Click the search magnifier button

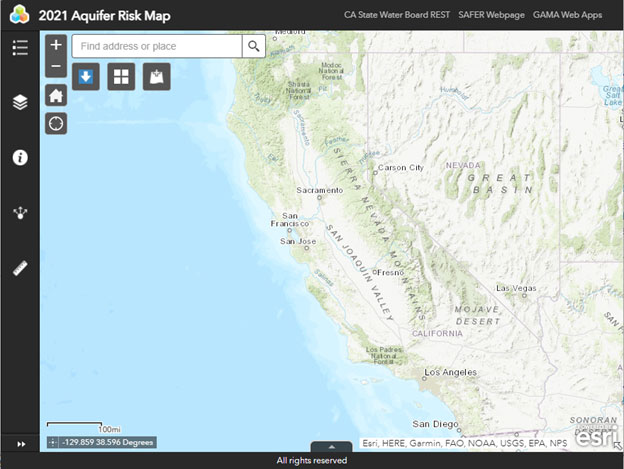[x=254, y=46]
